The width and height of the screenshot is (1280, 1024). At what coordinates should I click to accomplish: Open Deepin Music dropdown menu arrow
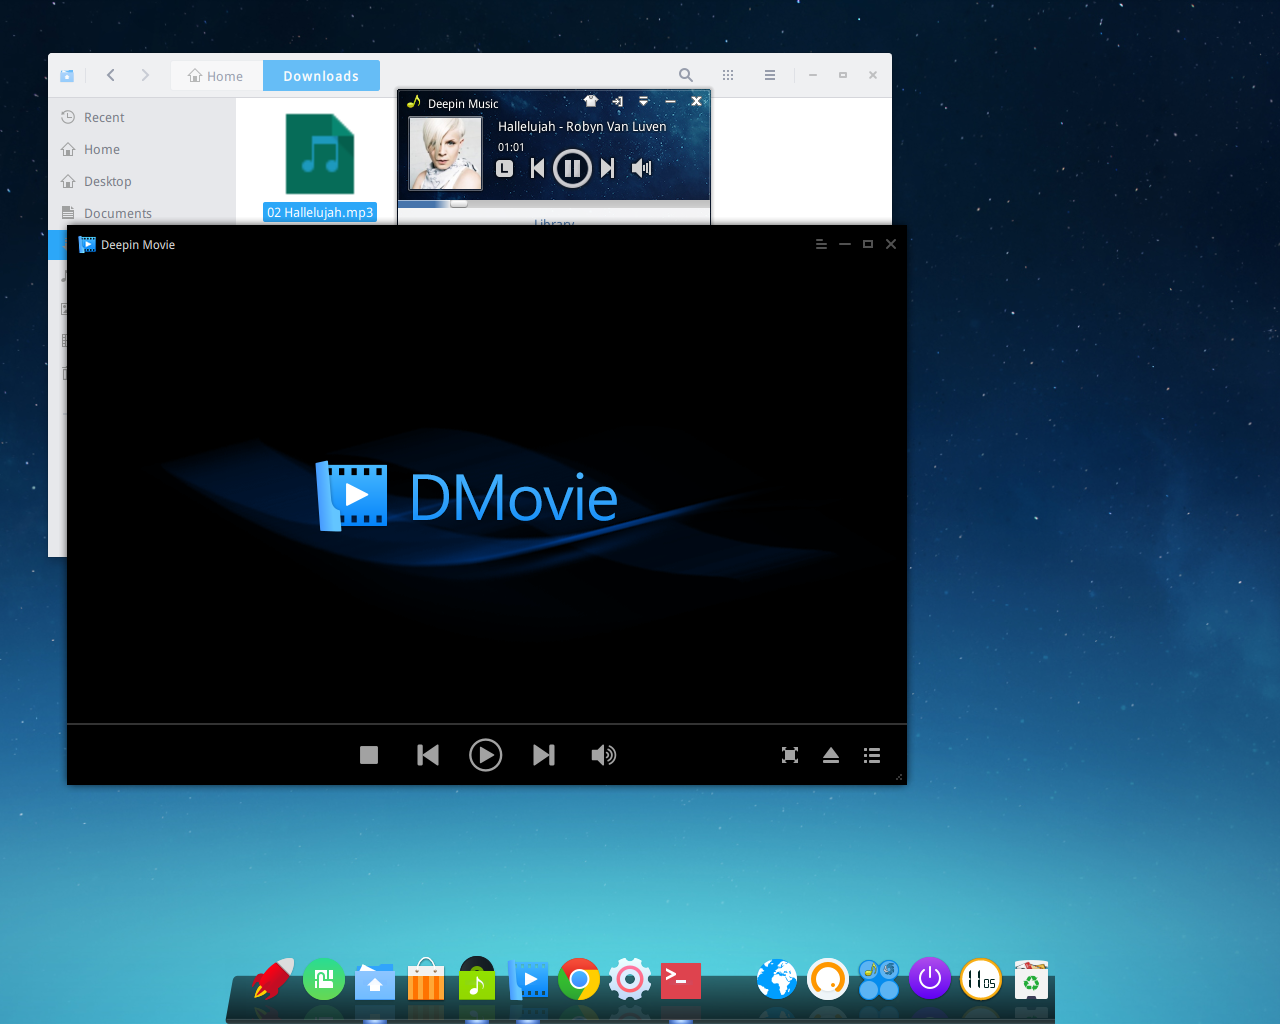[x=643, y=101]
